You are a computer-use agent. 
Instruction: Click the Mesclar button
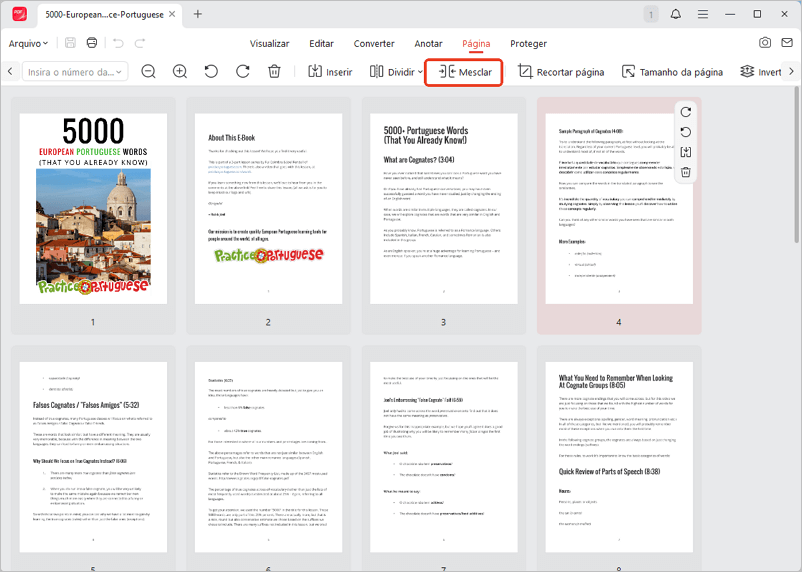(464, 72)
